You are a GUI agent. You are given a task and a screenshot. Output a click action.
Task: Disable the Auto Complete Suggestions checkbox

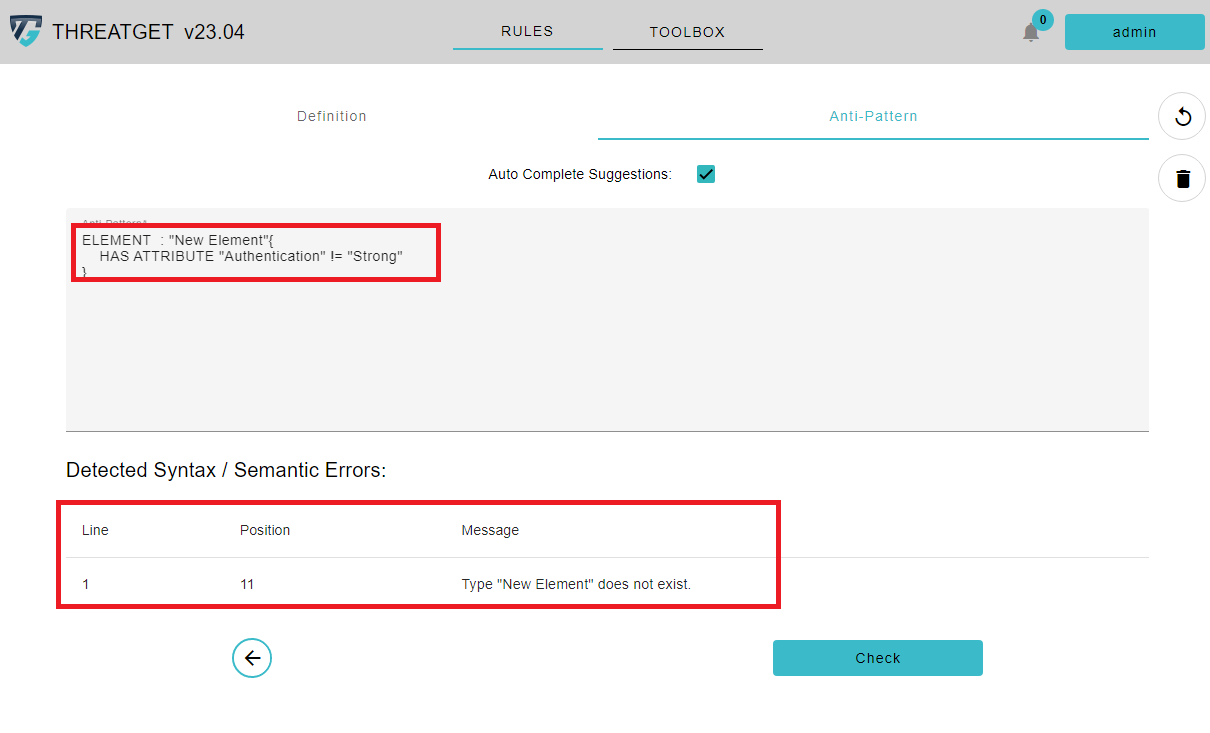pos(706,174)
